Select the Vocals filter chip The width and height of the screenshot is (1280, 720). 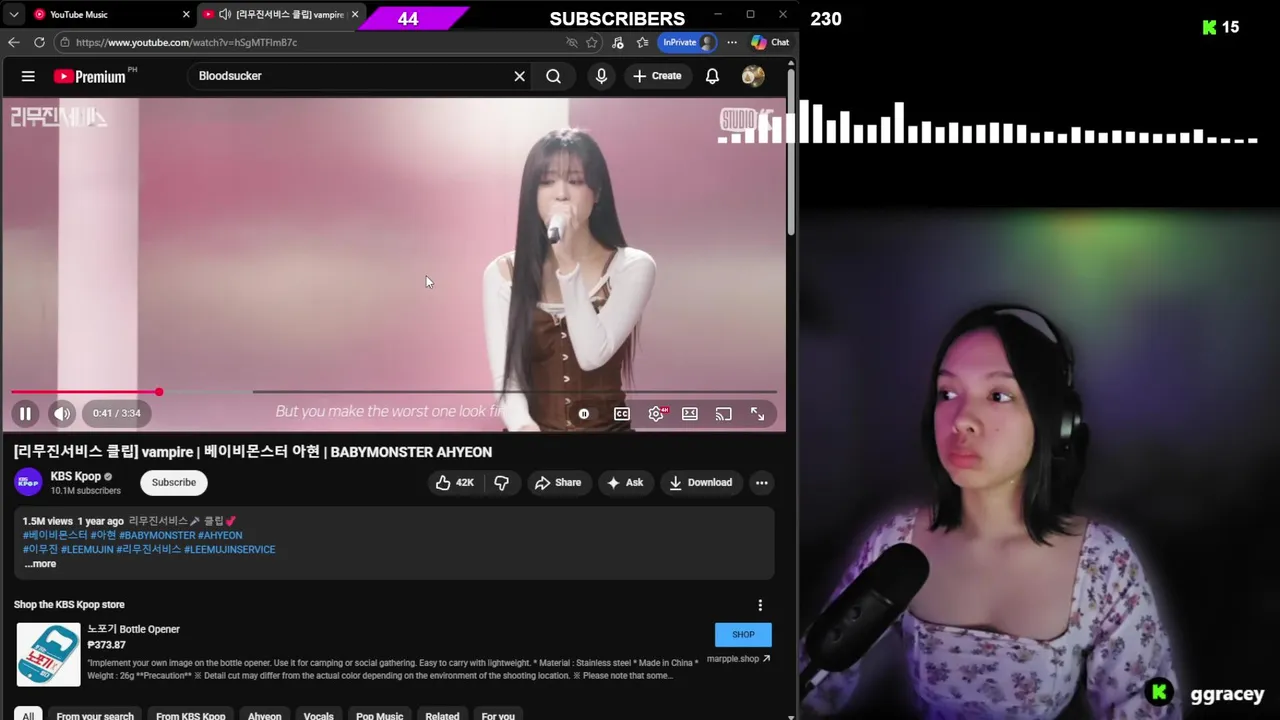319,715
